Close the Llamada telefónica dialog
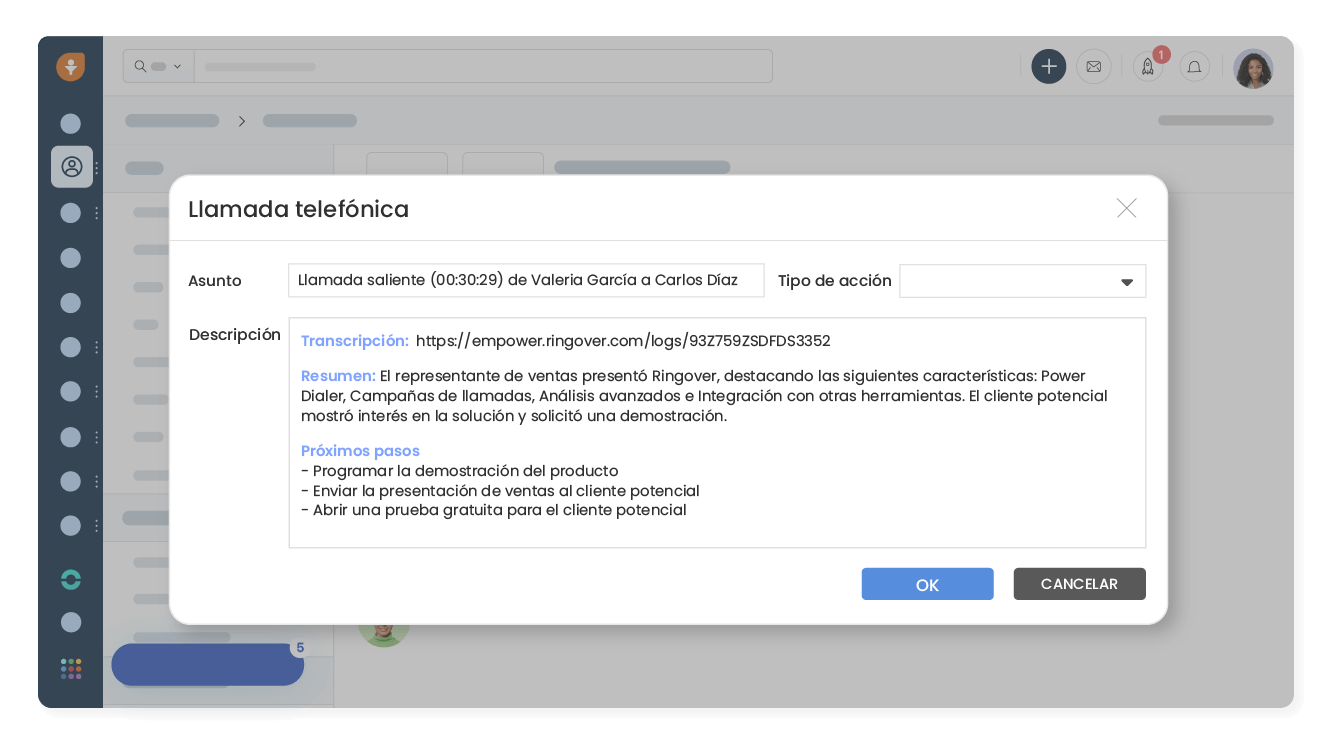The height and width of the screenshot is (746, 1332). click(x=1126, y=208)
